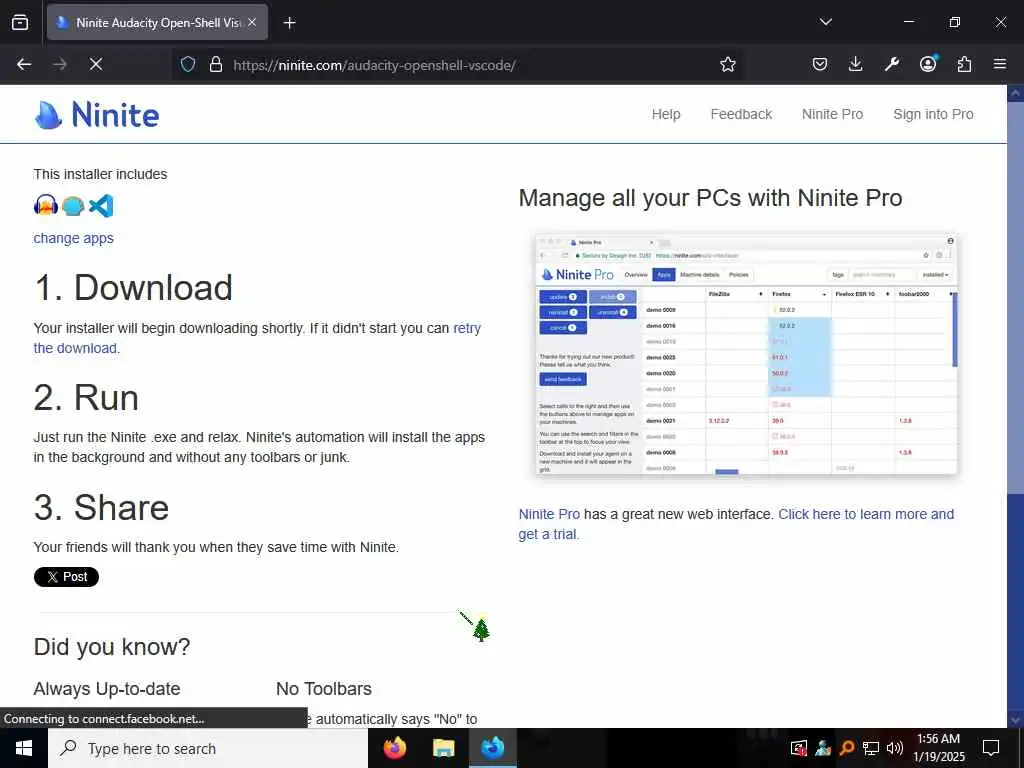Click the Ninite Pro text link
Viewport: 1024px width, 768px height.
[549, 514]
